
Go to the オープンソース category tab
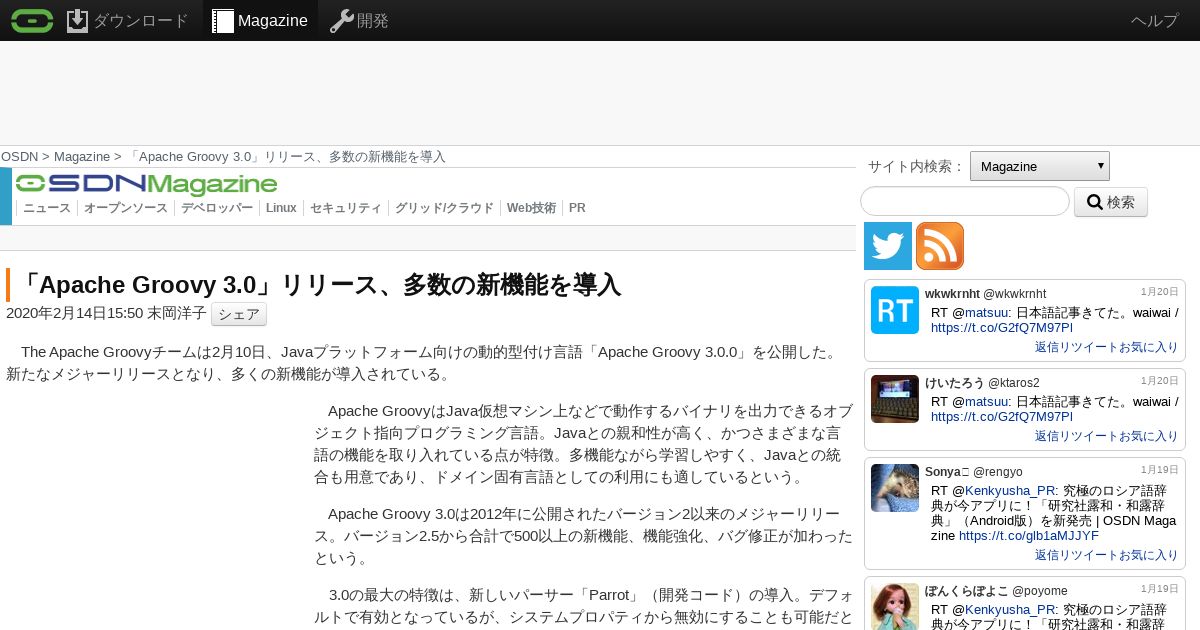tap(126, 208)
